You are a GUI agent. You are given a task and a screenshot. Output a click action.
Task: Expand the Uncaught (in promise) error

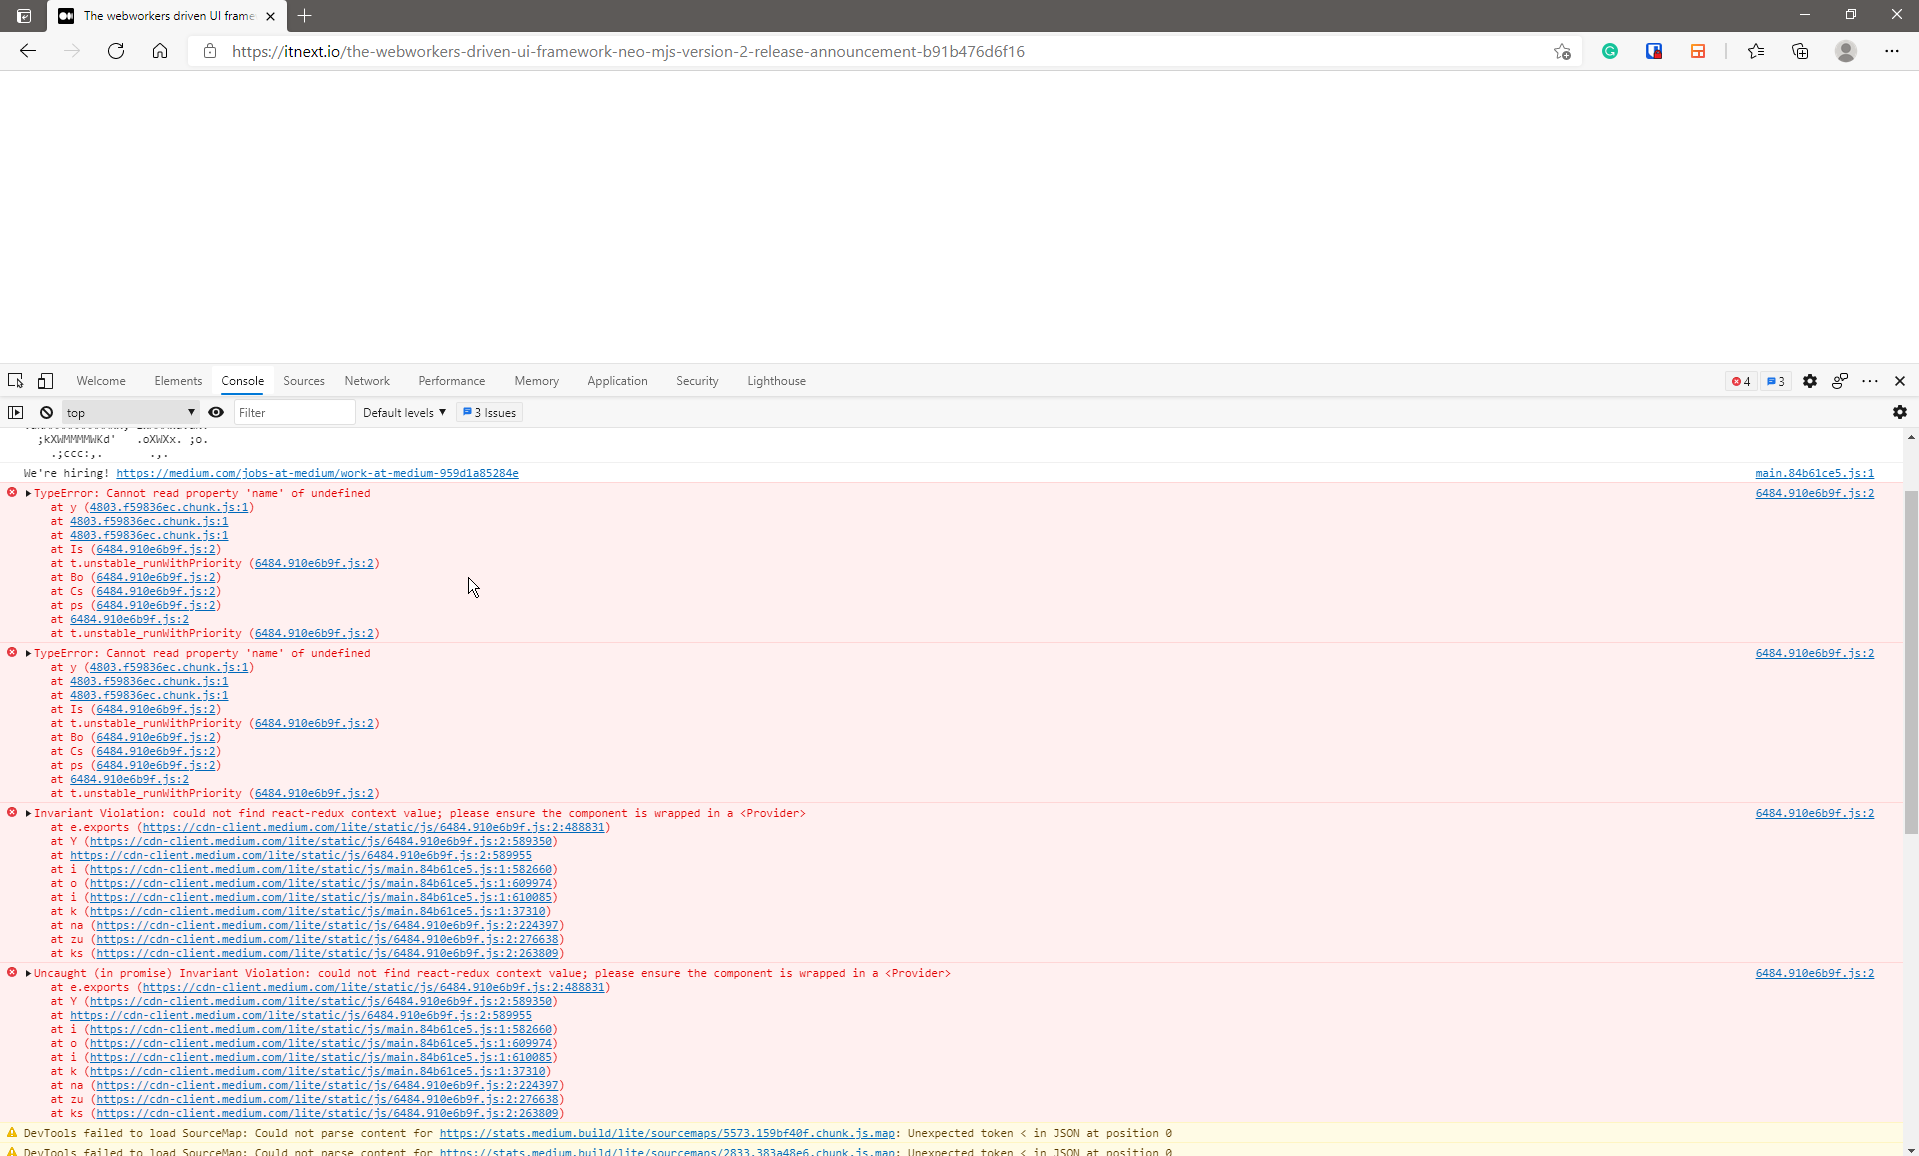pyautogui.click(x=28, y=973)
